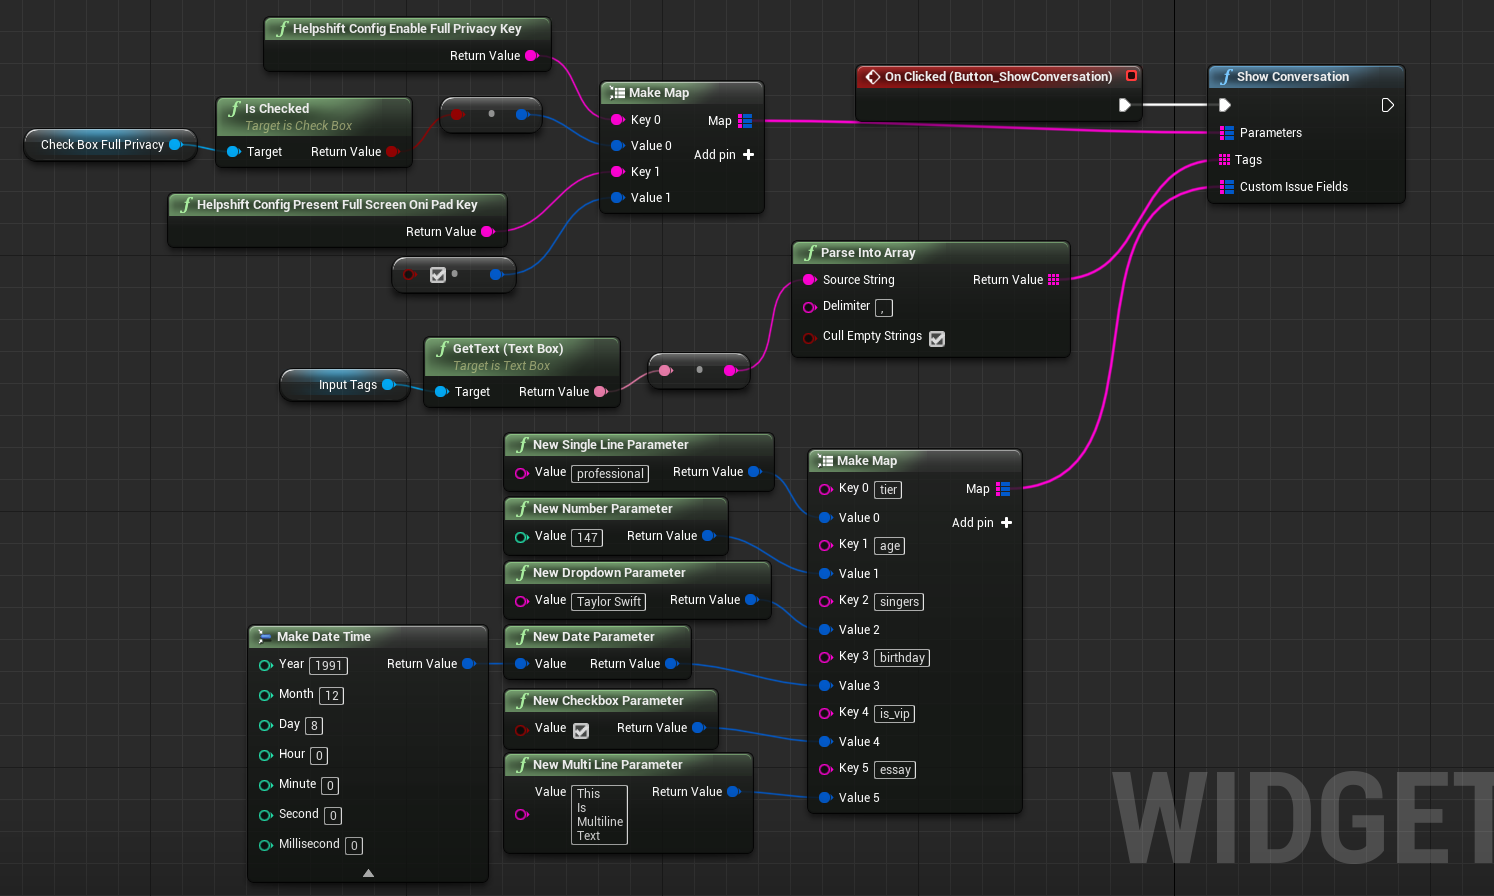Click the Delimiter field in Parse Into Array
This screenshot has height=896, width=1494.
[884, 308]
